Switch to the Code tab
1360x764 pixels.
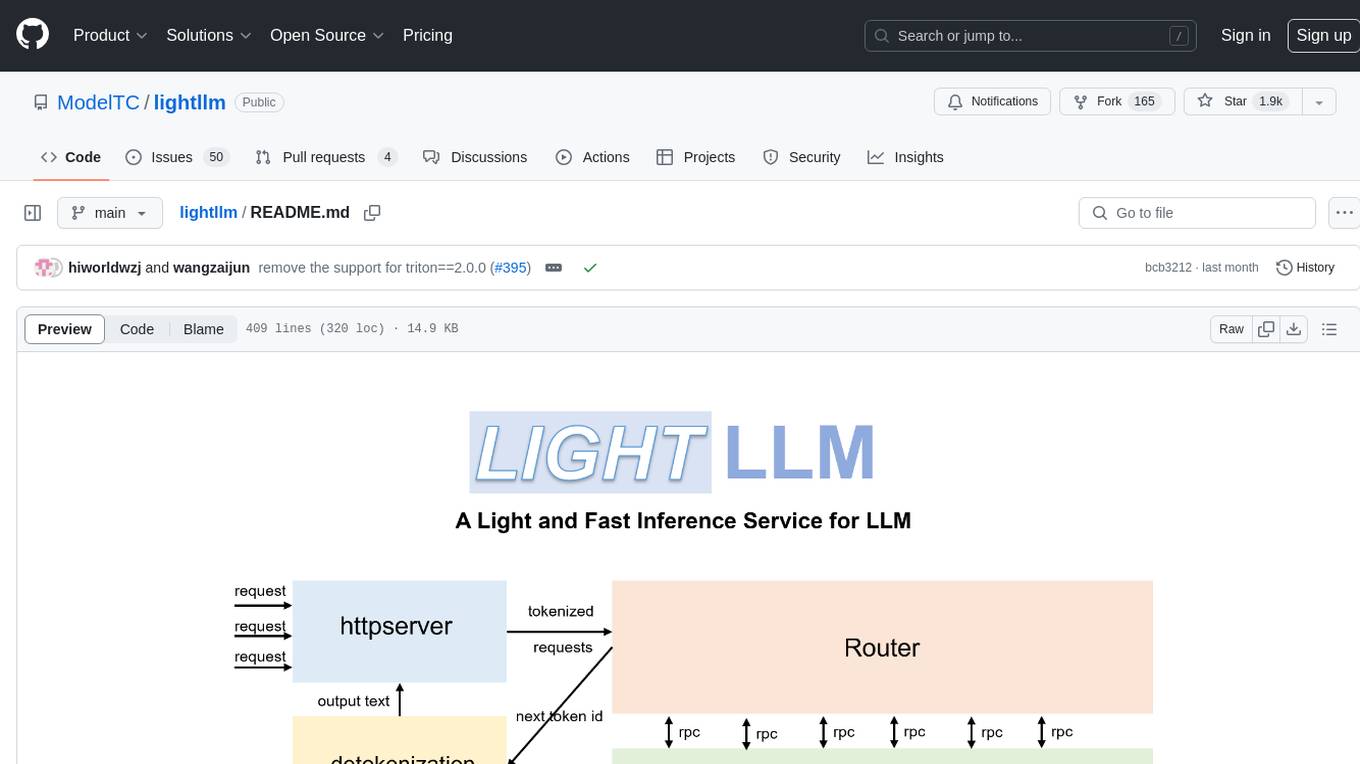pos(70,157)
